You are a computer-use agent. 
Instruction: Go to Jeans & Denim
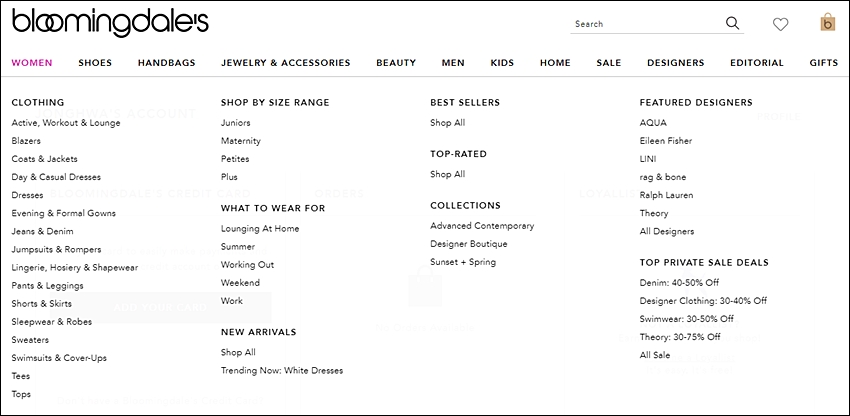[42, 231]
